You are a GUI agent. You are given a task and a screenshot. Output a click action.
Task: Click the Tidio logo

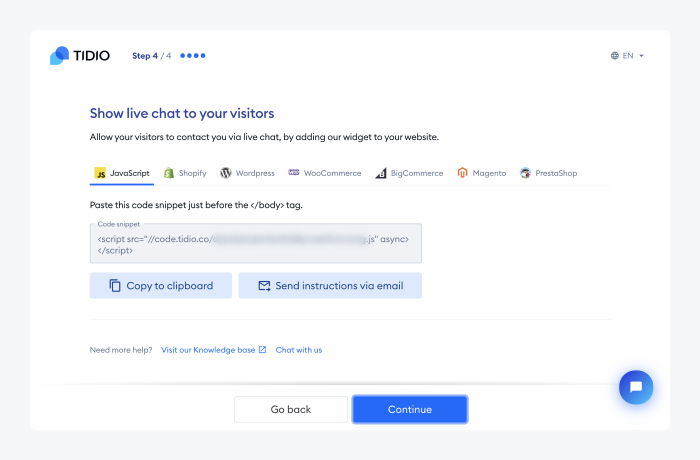tap(79, 55)
